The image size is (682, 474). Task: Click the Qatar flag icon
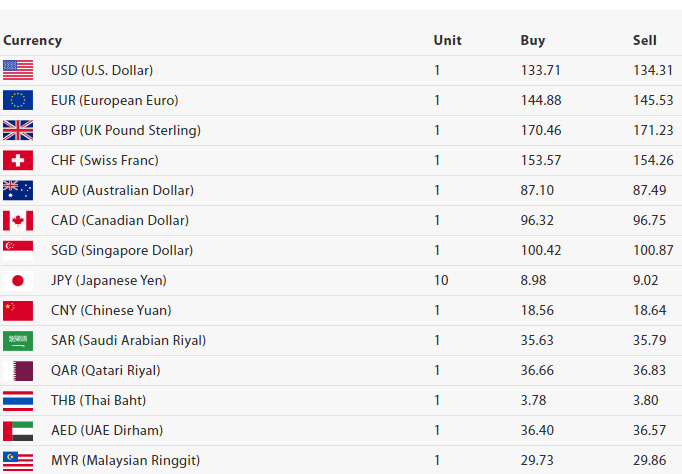coord(18,370)
